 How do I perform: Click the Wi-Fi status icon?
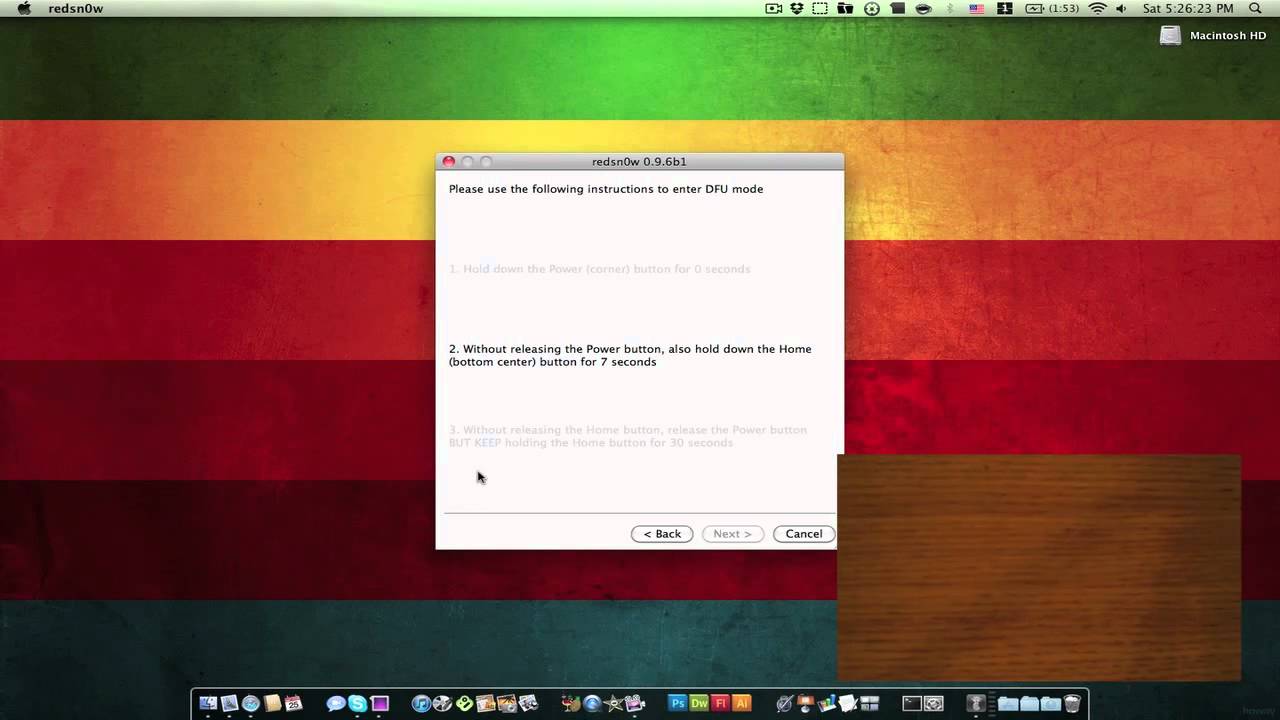pos(1097,8)
